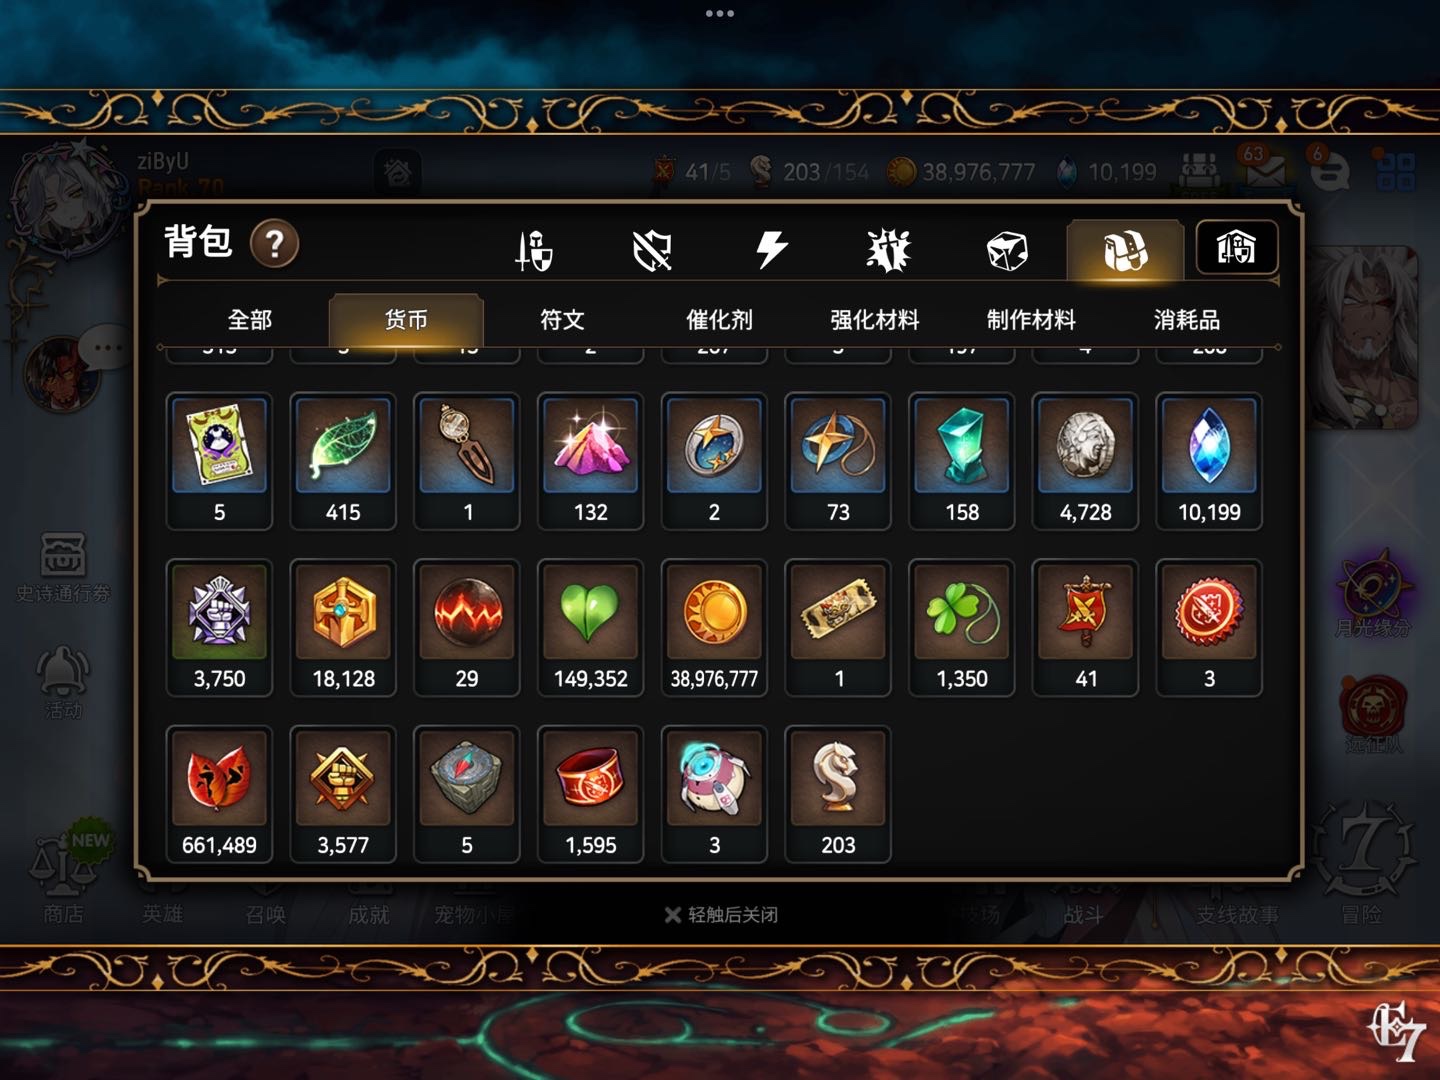This screenshot has width=1440, height=1080.
Task: Open the backpack help question mark
Action: coord(274,243)
